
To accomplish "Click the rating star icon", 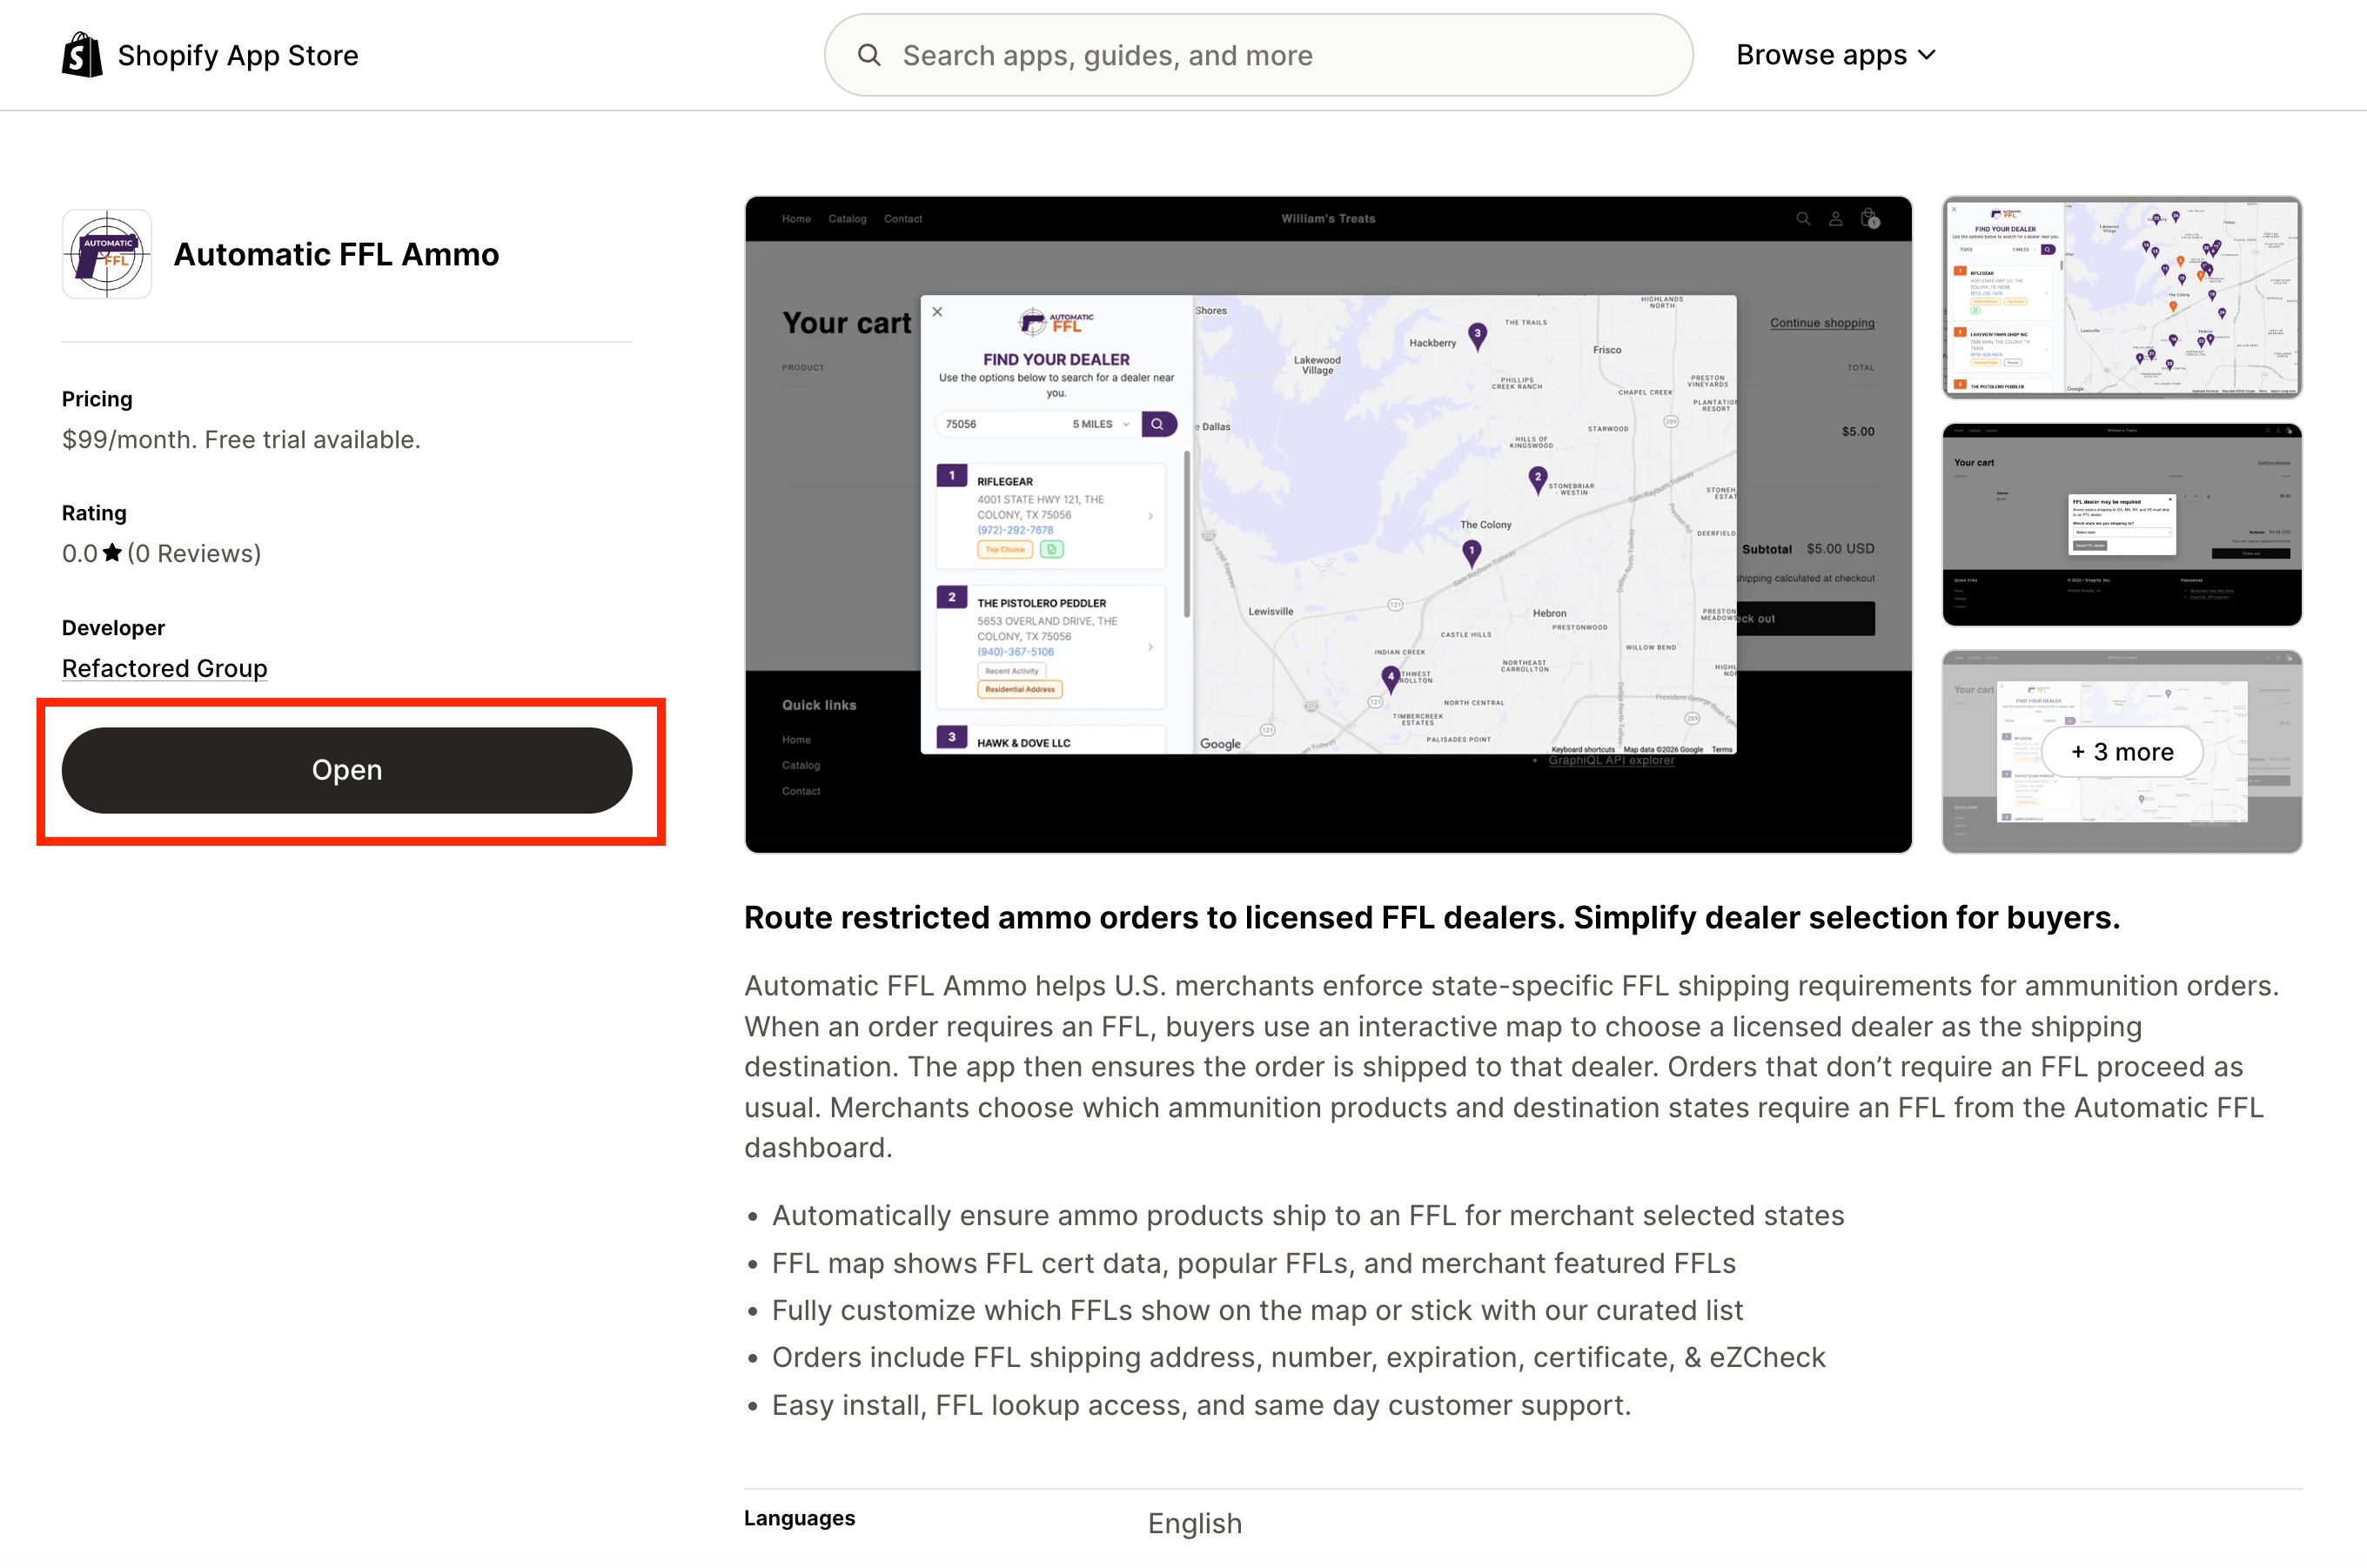I will [112, 552].
